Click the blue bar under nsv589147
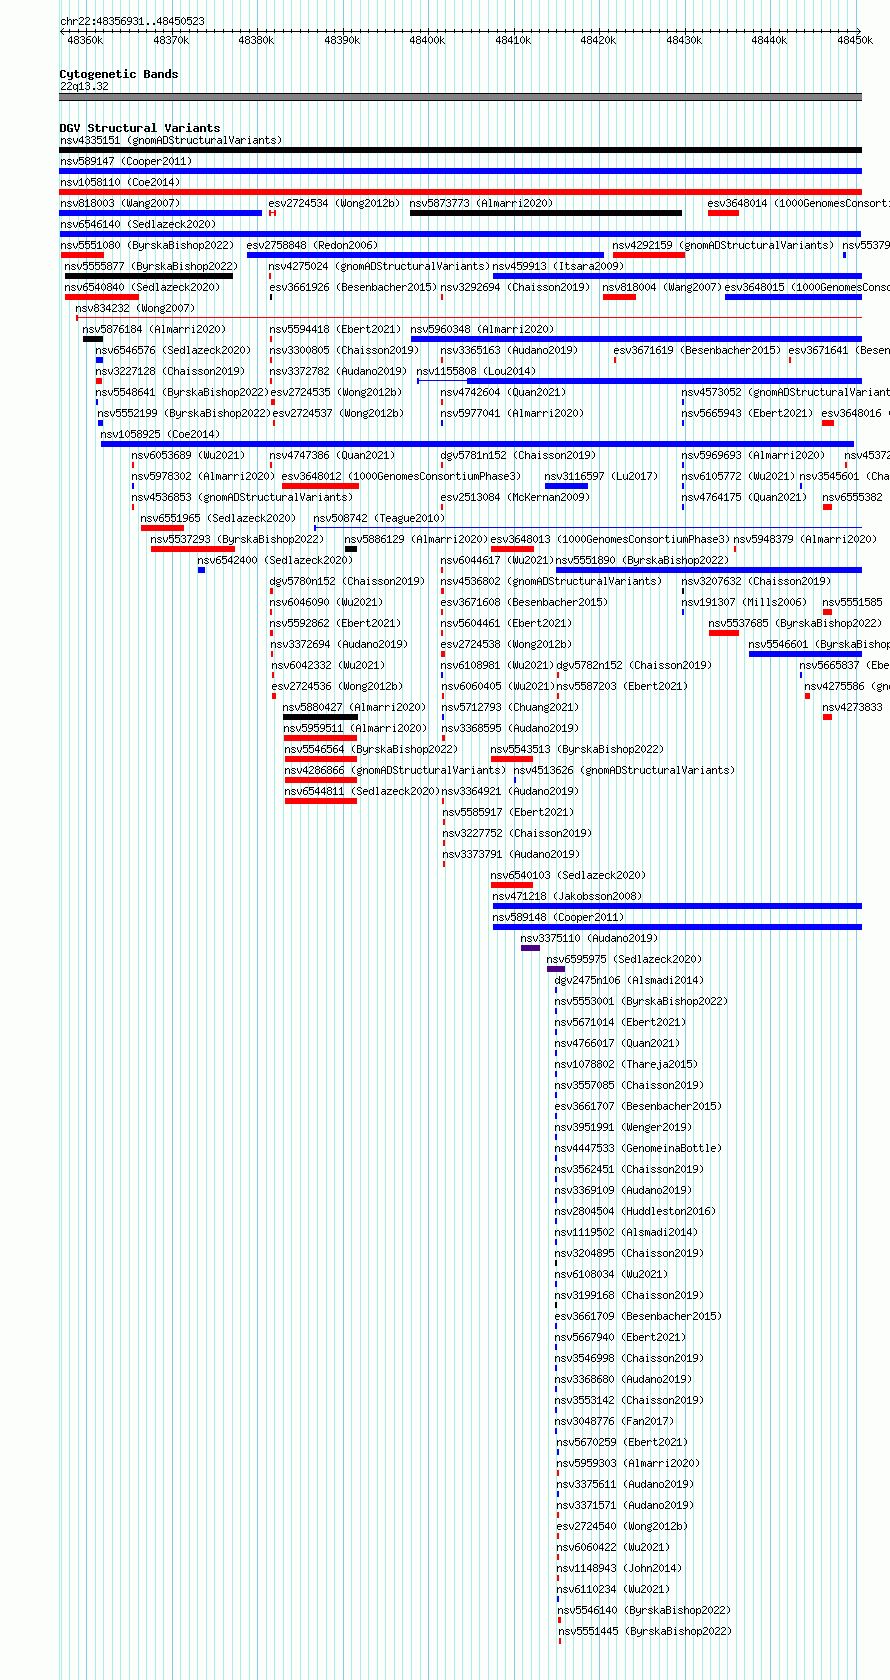The image size is (890, 1680). [x=461, y=171]
